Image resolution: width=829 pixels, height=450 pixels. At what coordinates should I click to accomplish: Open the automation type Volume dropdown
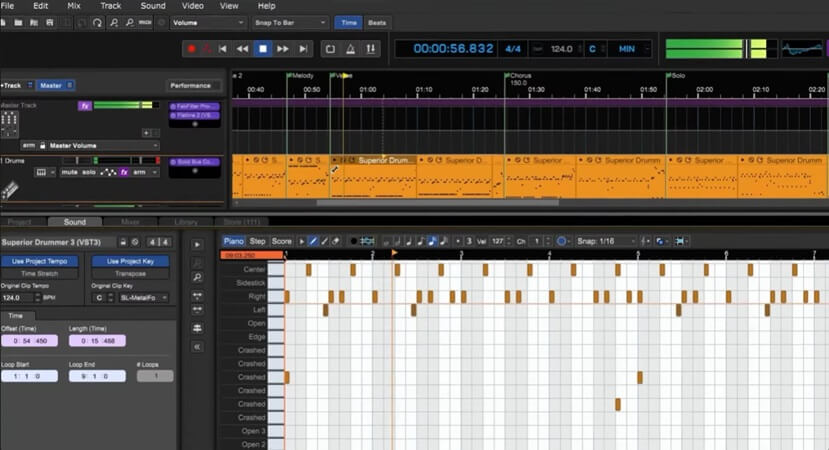(x=208, y=23)
